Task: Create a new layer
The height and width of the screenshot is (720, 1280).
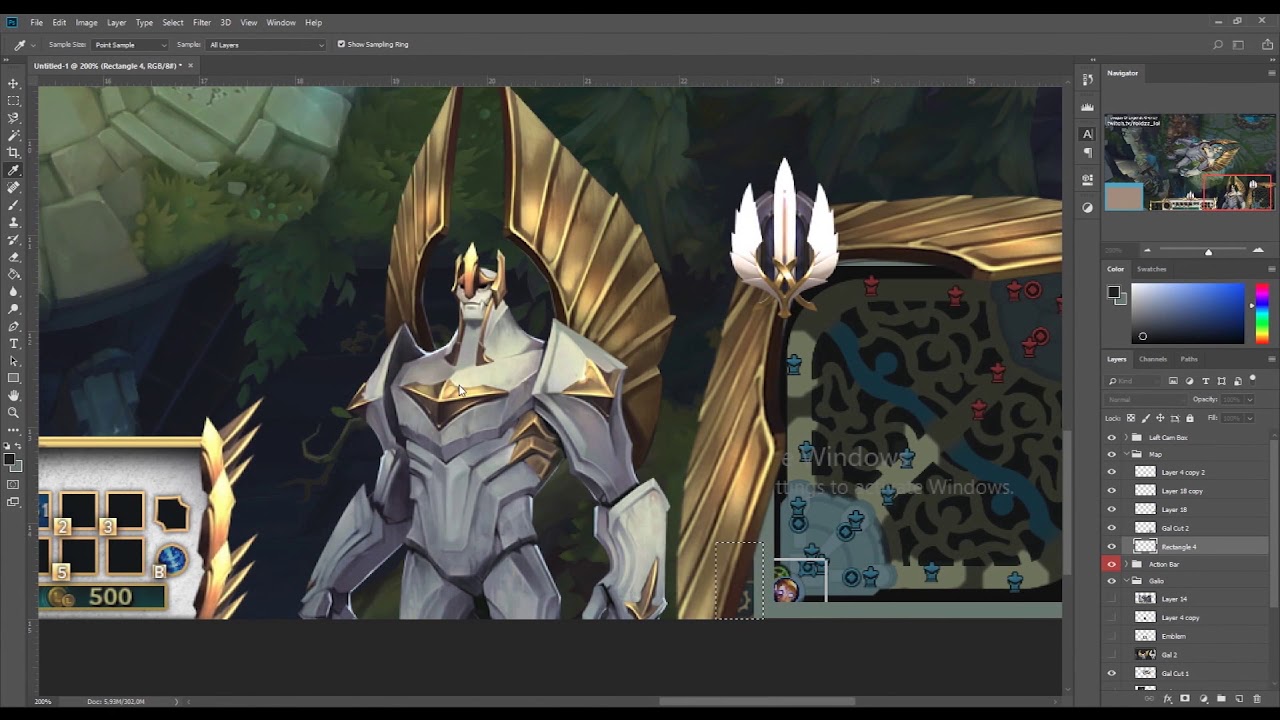Action: coord(1239,699)
